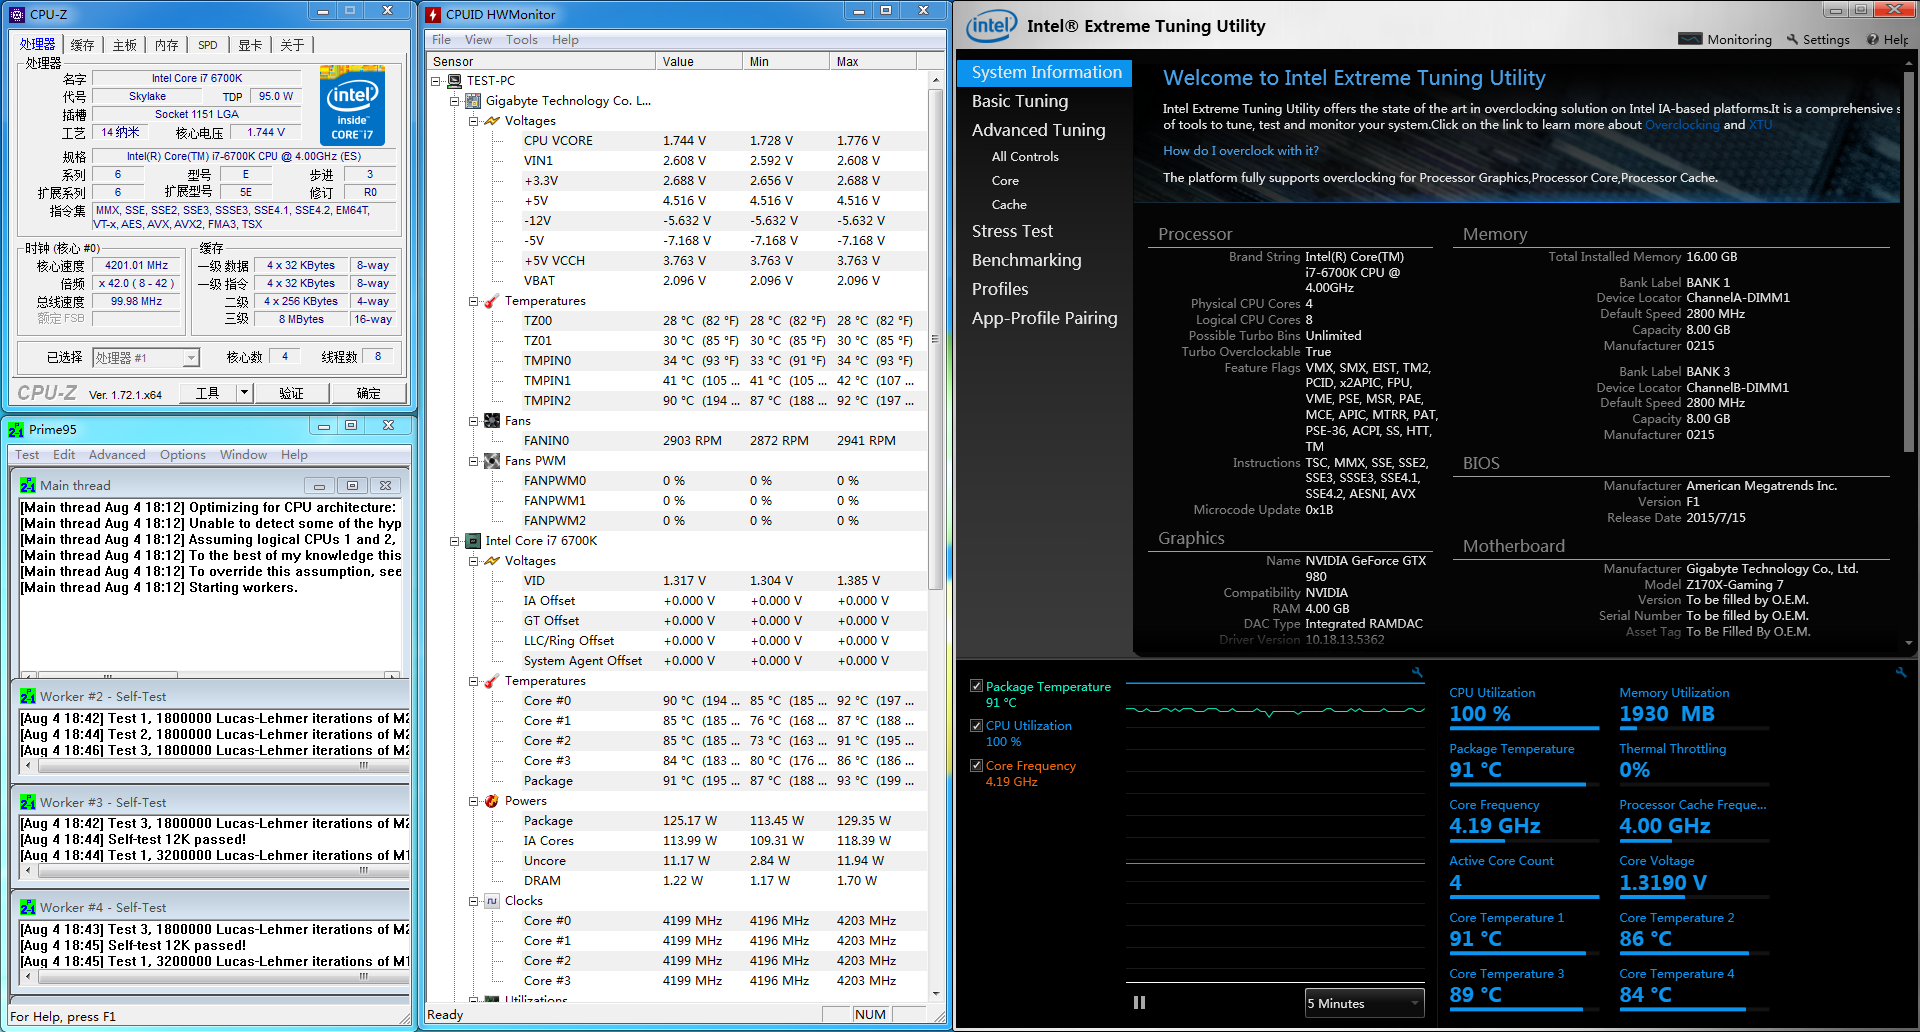Screen dimensions: 1920x1032
Task: Collapse the Clocks node
Action: [x=474, y=901]
